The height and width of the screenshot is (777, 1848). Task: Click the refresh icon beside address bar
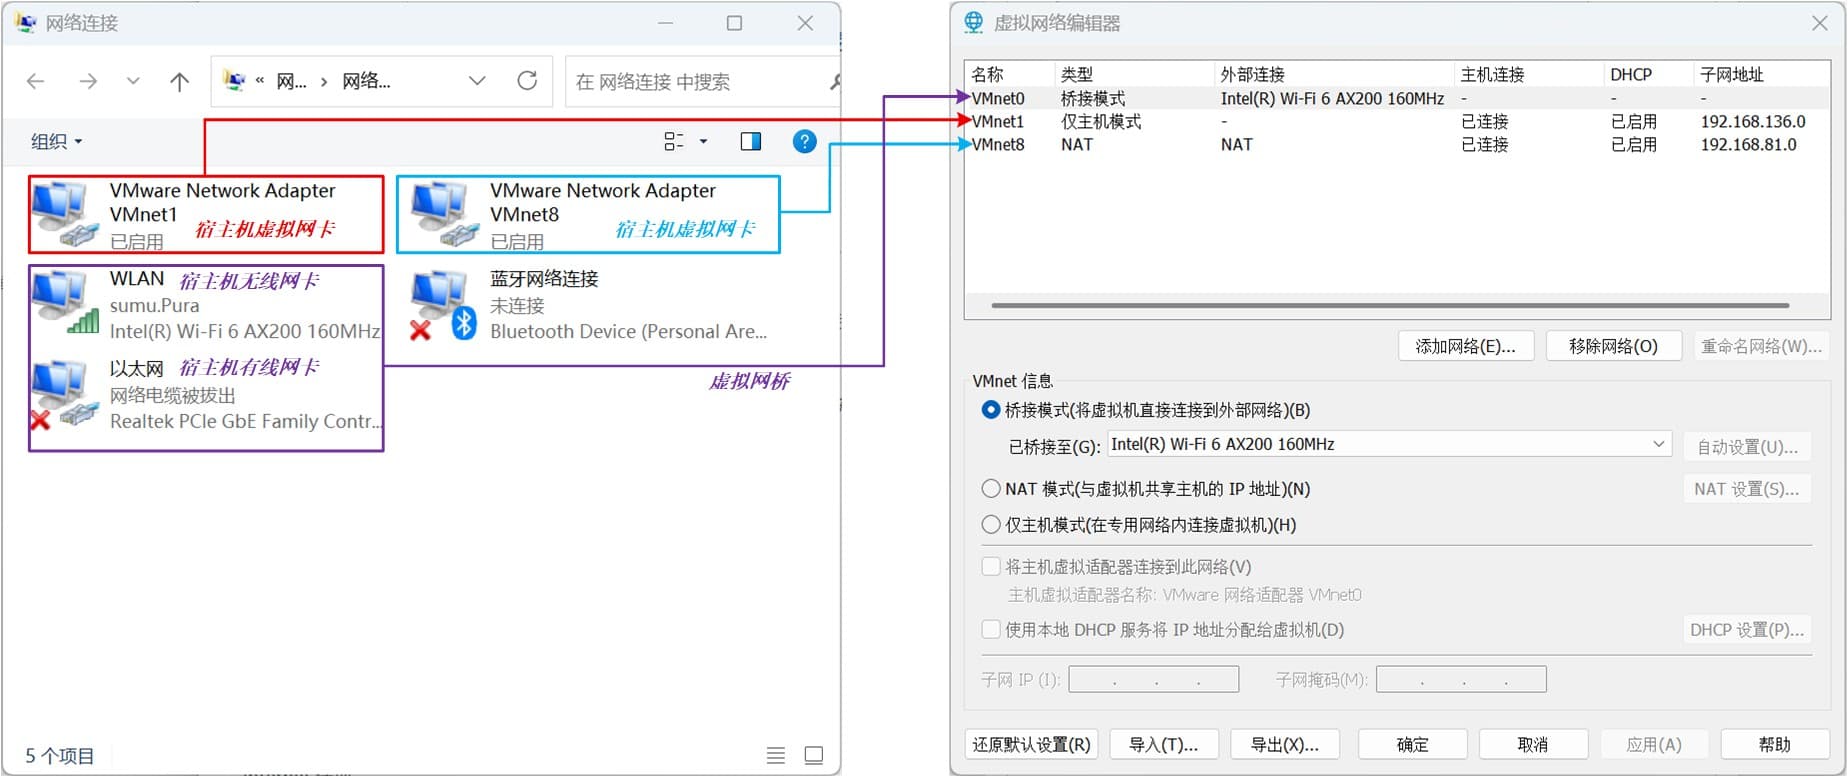527,81
